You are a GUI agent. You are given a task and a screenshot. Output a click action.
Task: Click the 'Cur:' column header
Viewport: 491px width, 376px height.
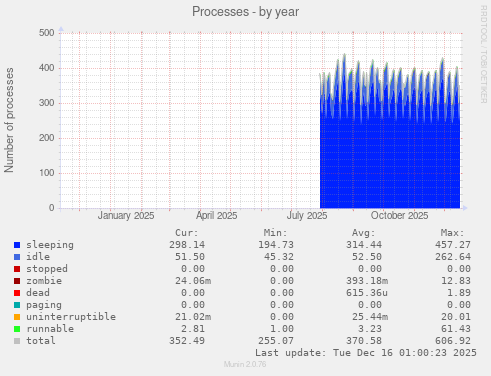point(187,233)
